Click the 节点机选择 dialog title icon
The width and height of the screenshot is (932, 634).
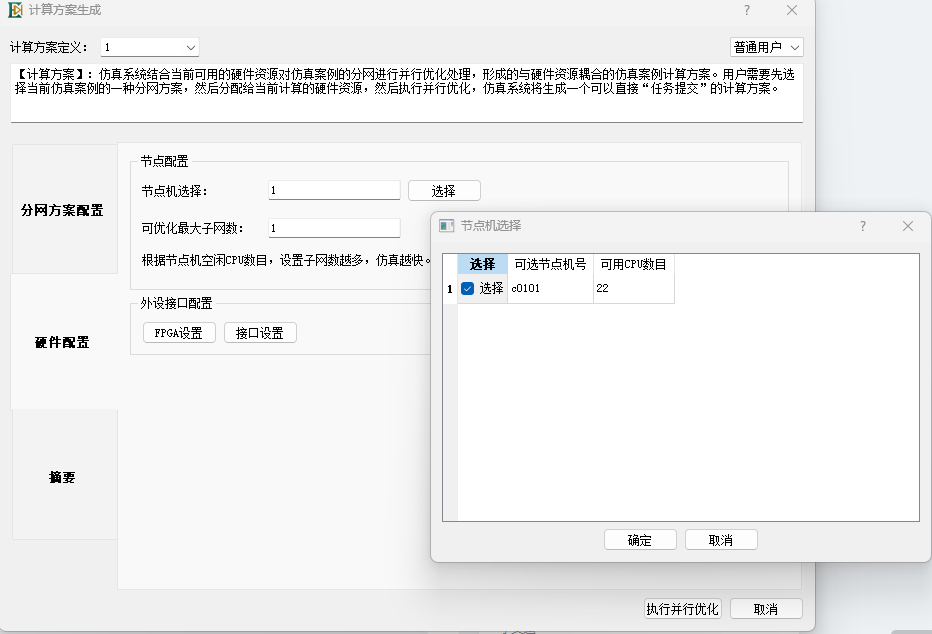click(x=447, y=226)
